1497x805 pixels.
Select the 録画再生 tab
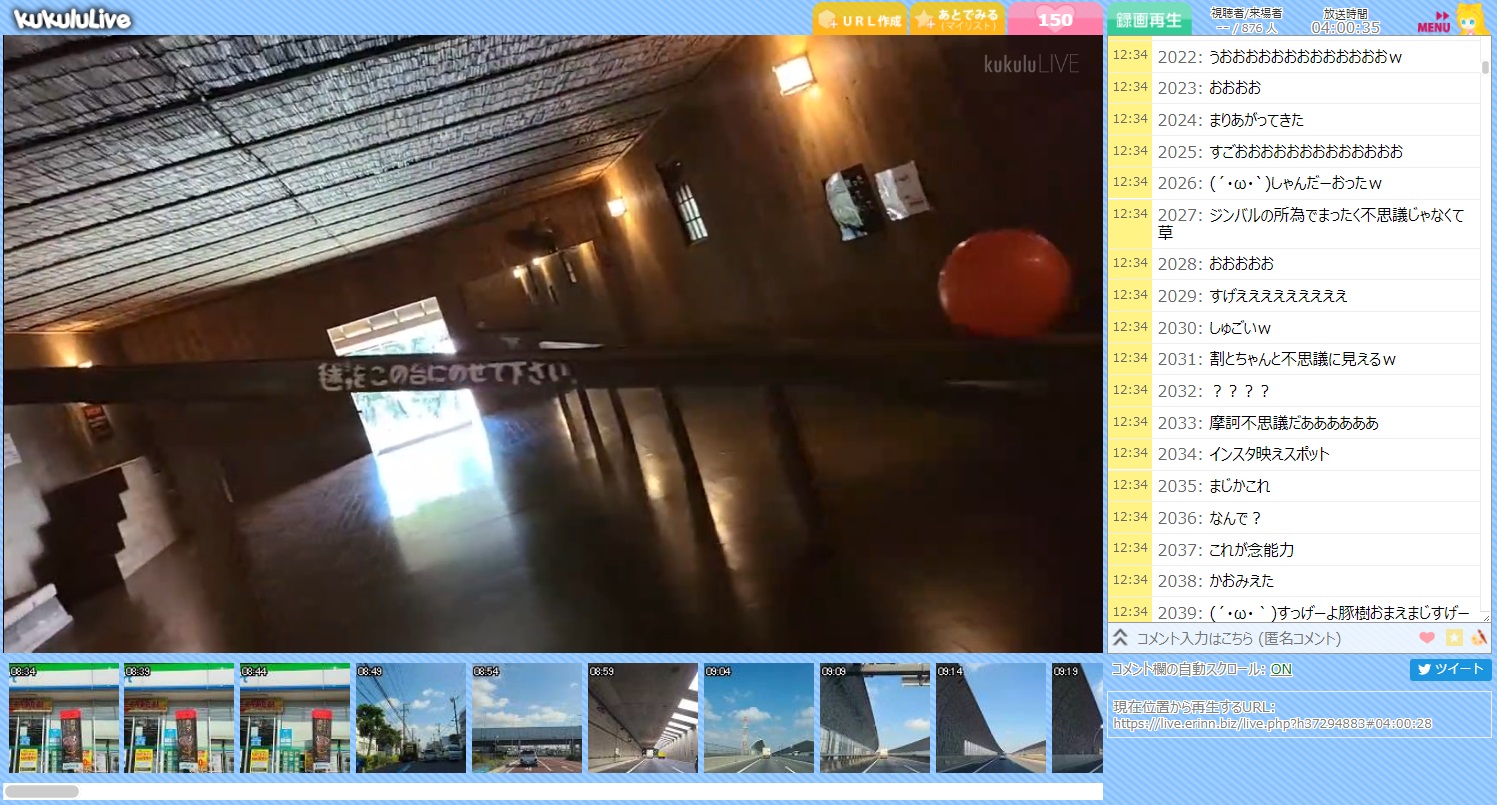point(1149,19)
